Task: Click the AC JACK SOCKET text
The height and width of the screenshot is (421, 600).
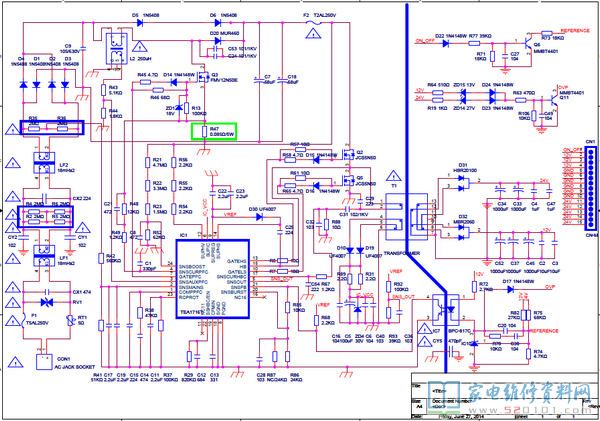Action: (x=75, y=367)
